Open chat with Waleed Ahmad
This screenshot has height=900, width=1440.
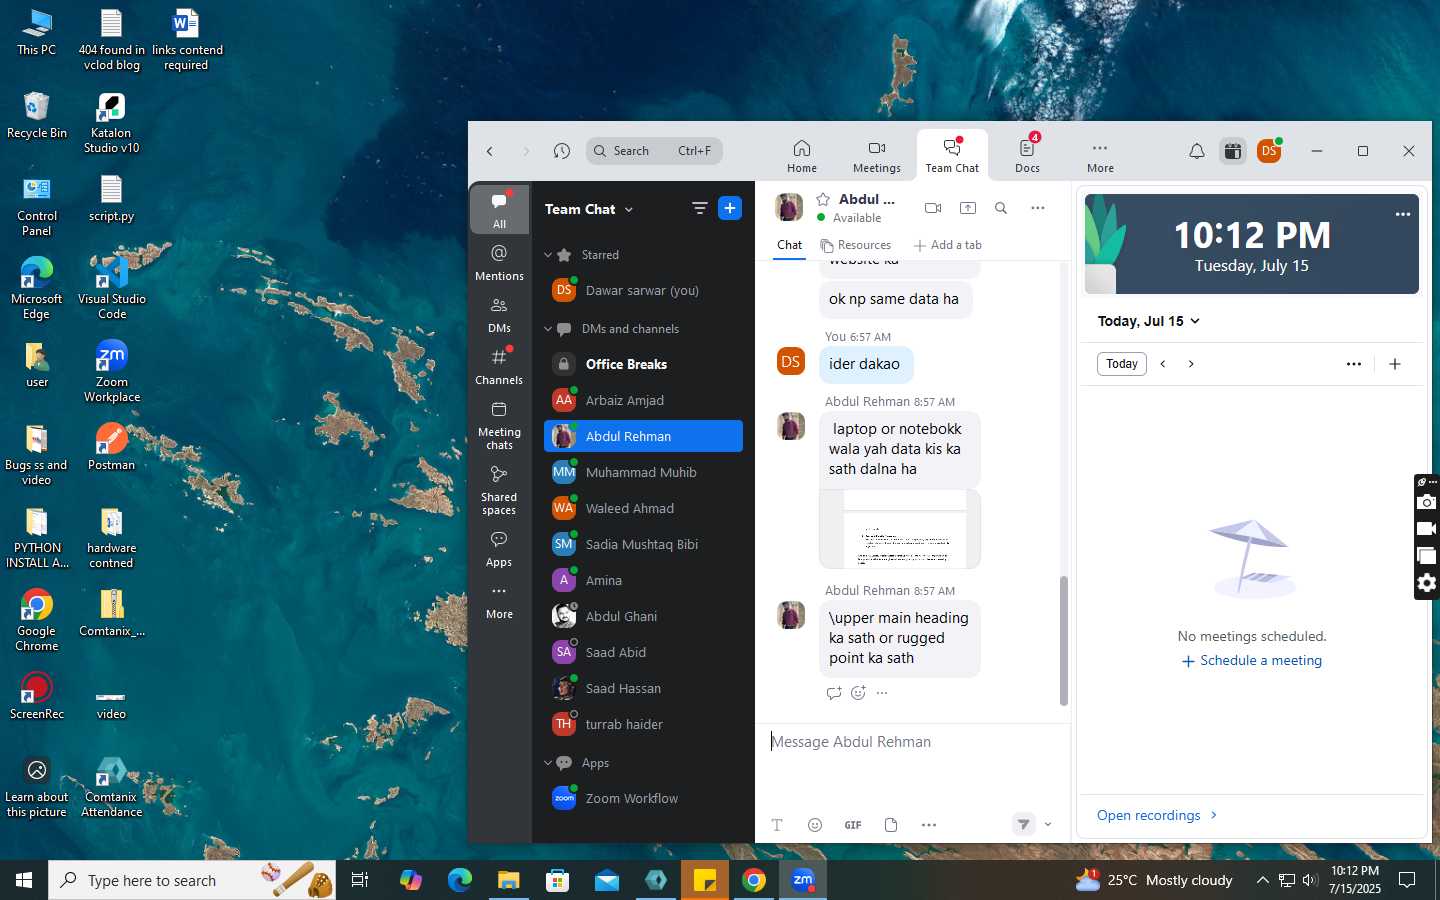click(643, 508)
